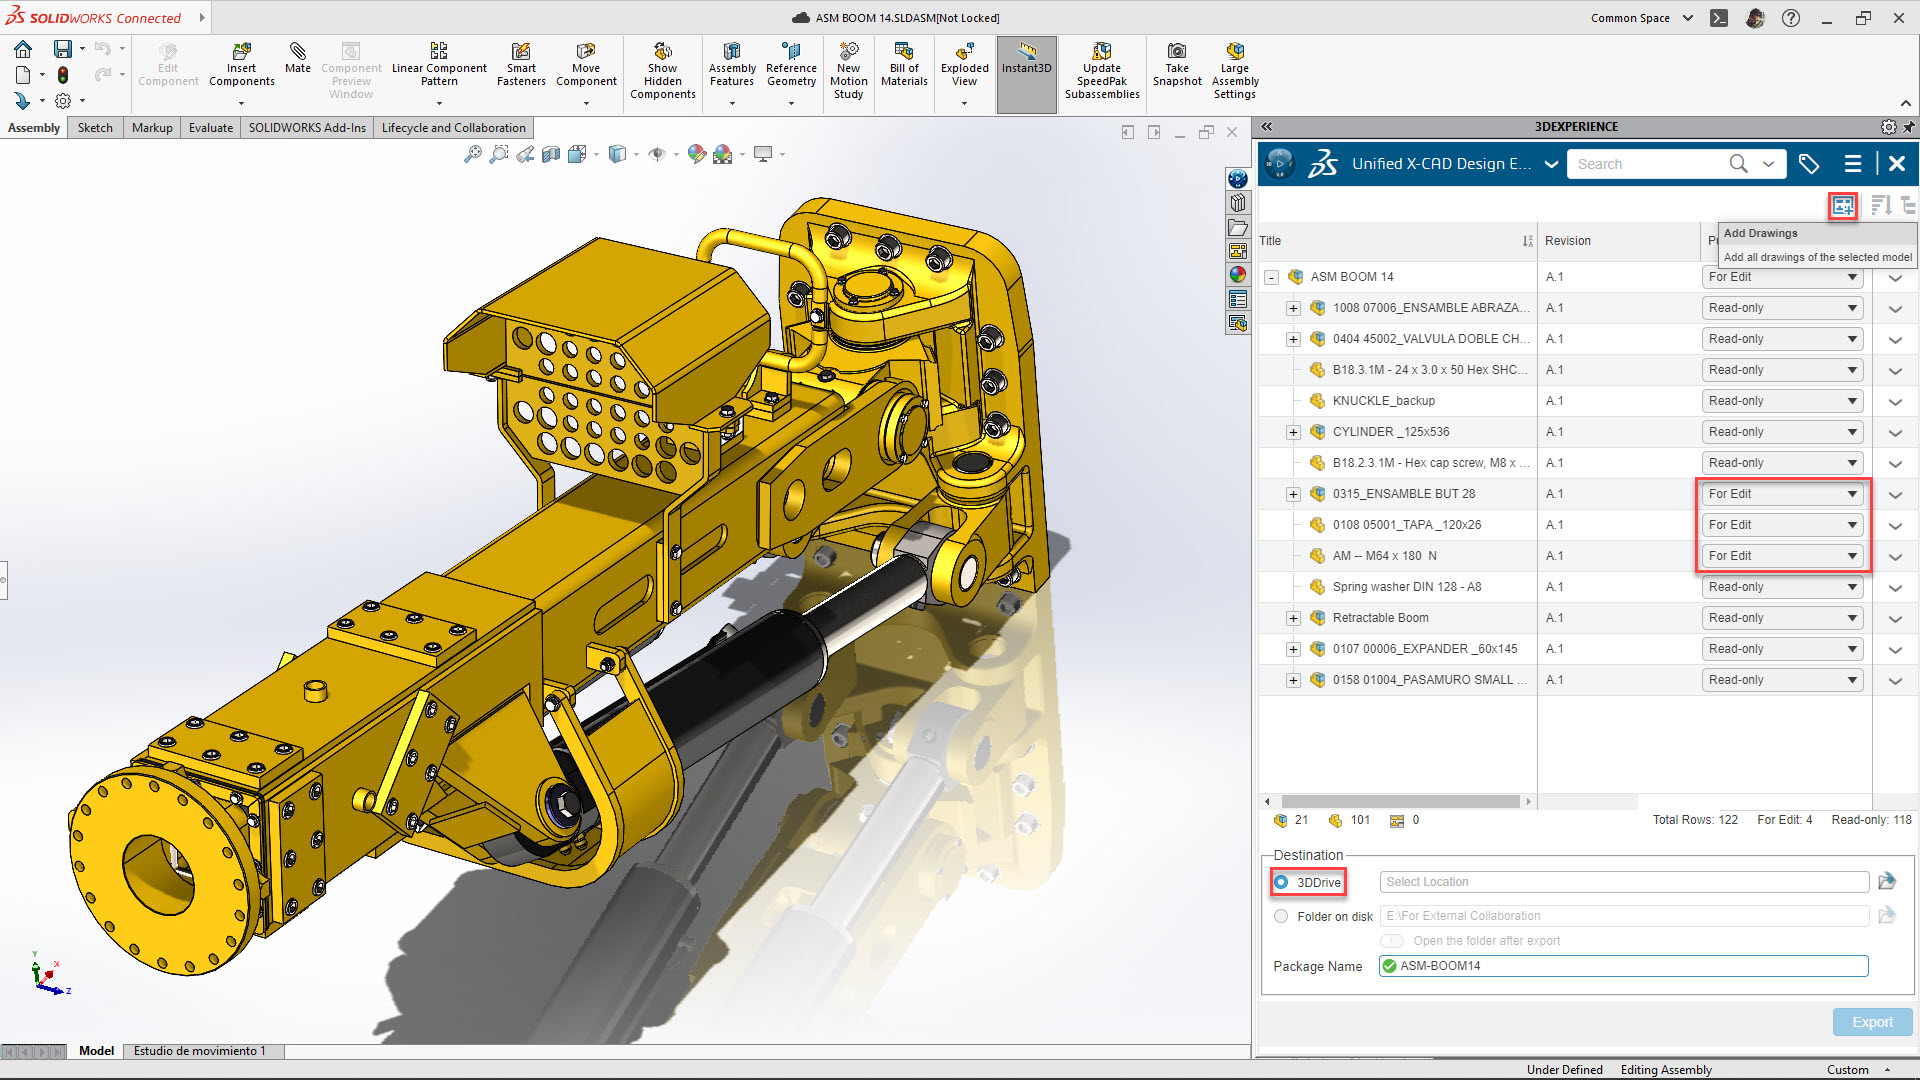Viewport: 1920px width, 1080px height.
Task: Expand the CYLINDER _125x536 tree node
Action: click(1293, 432)
